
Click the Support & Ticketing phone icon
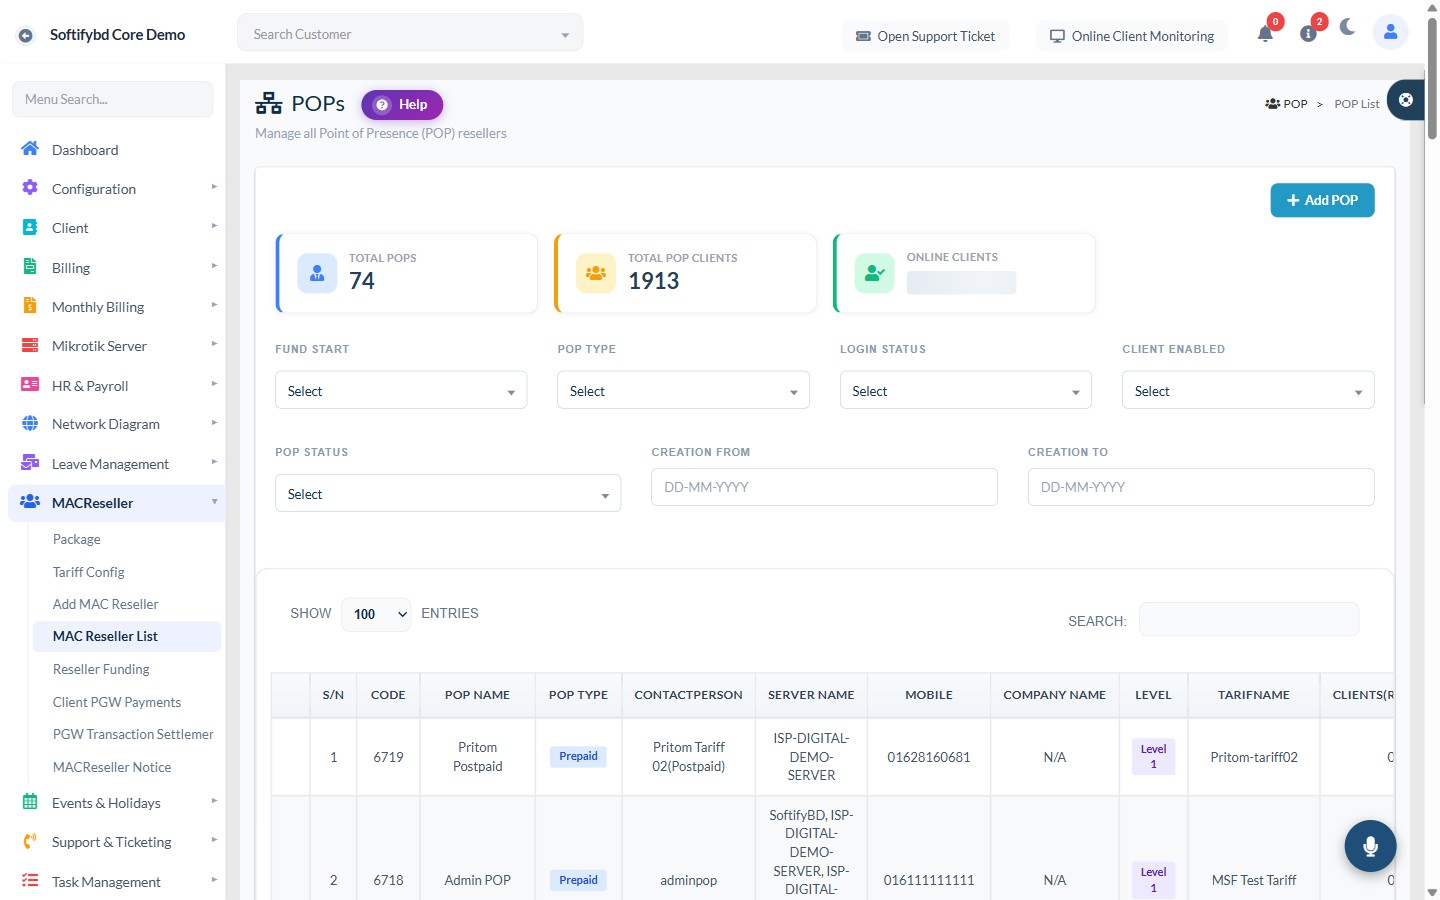[x=30, y=841]
